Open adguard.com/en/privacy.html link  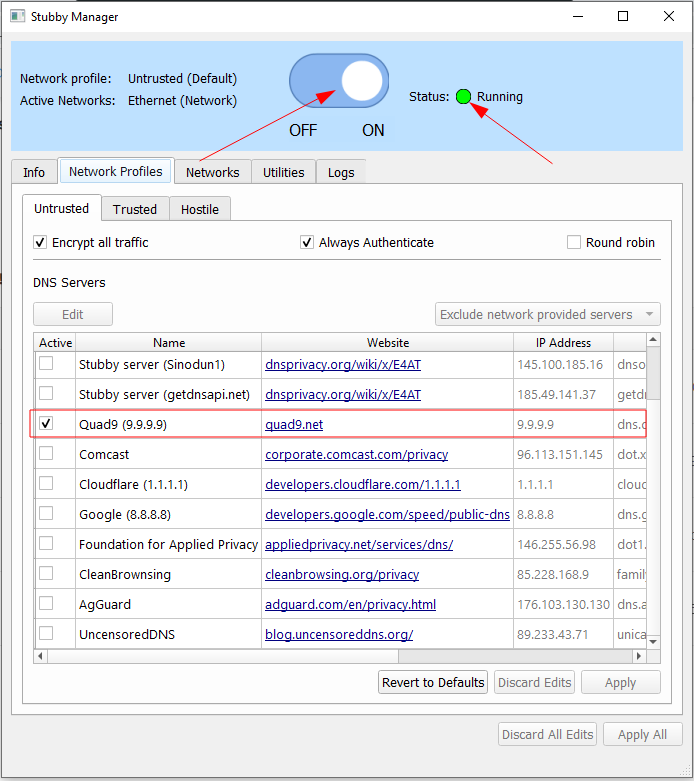(x=350, y=604)
